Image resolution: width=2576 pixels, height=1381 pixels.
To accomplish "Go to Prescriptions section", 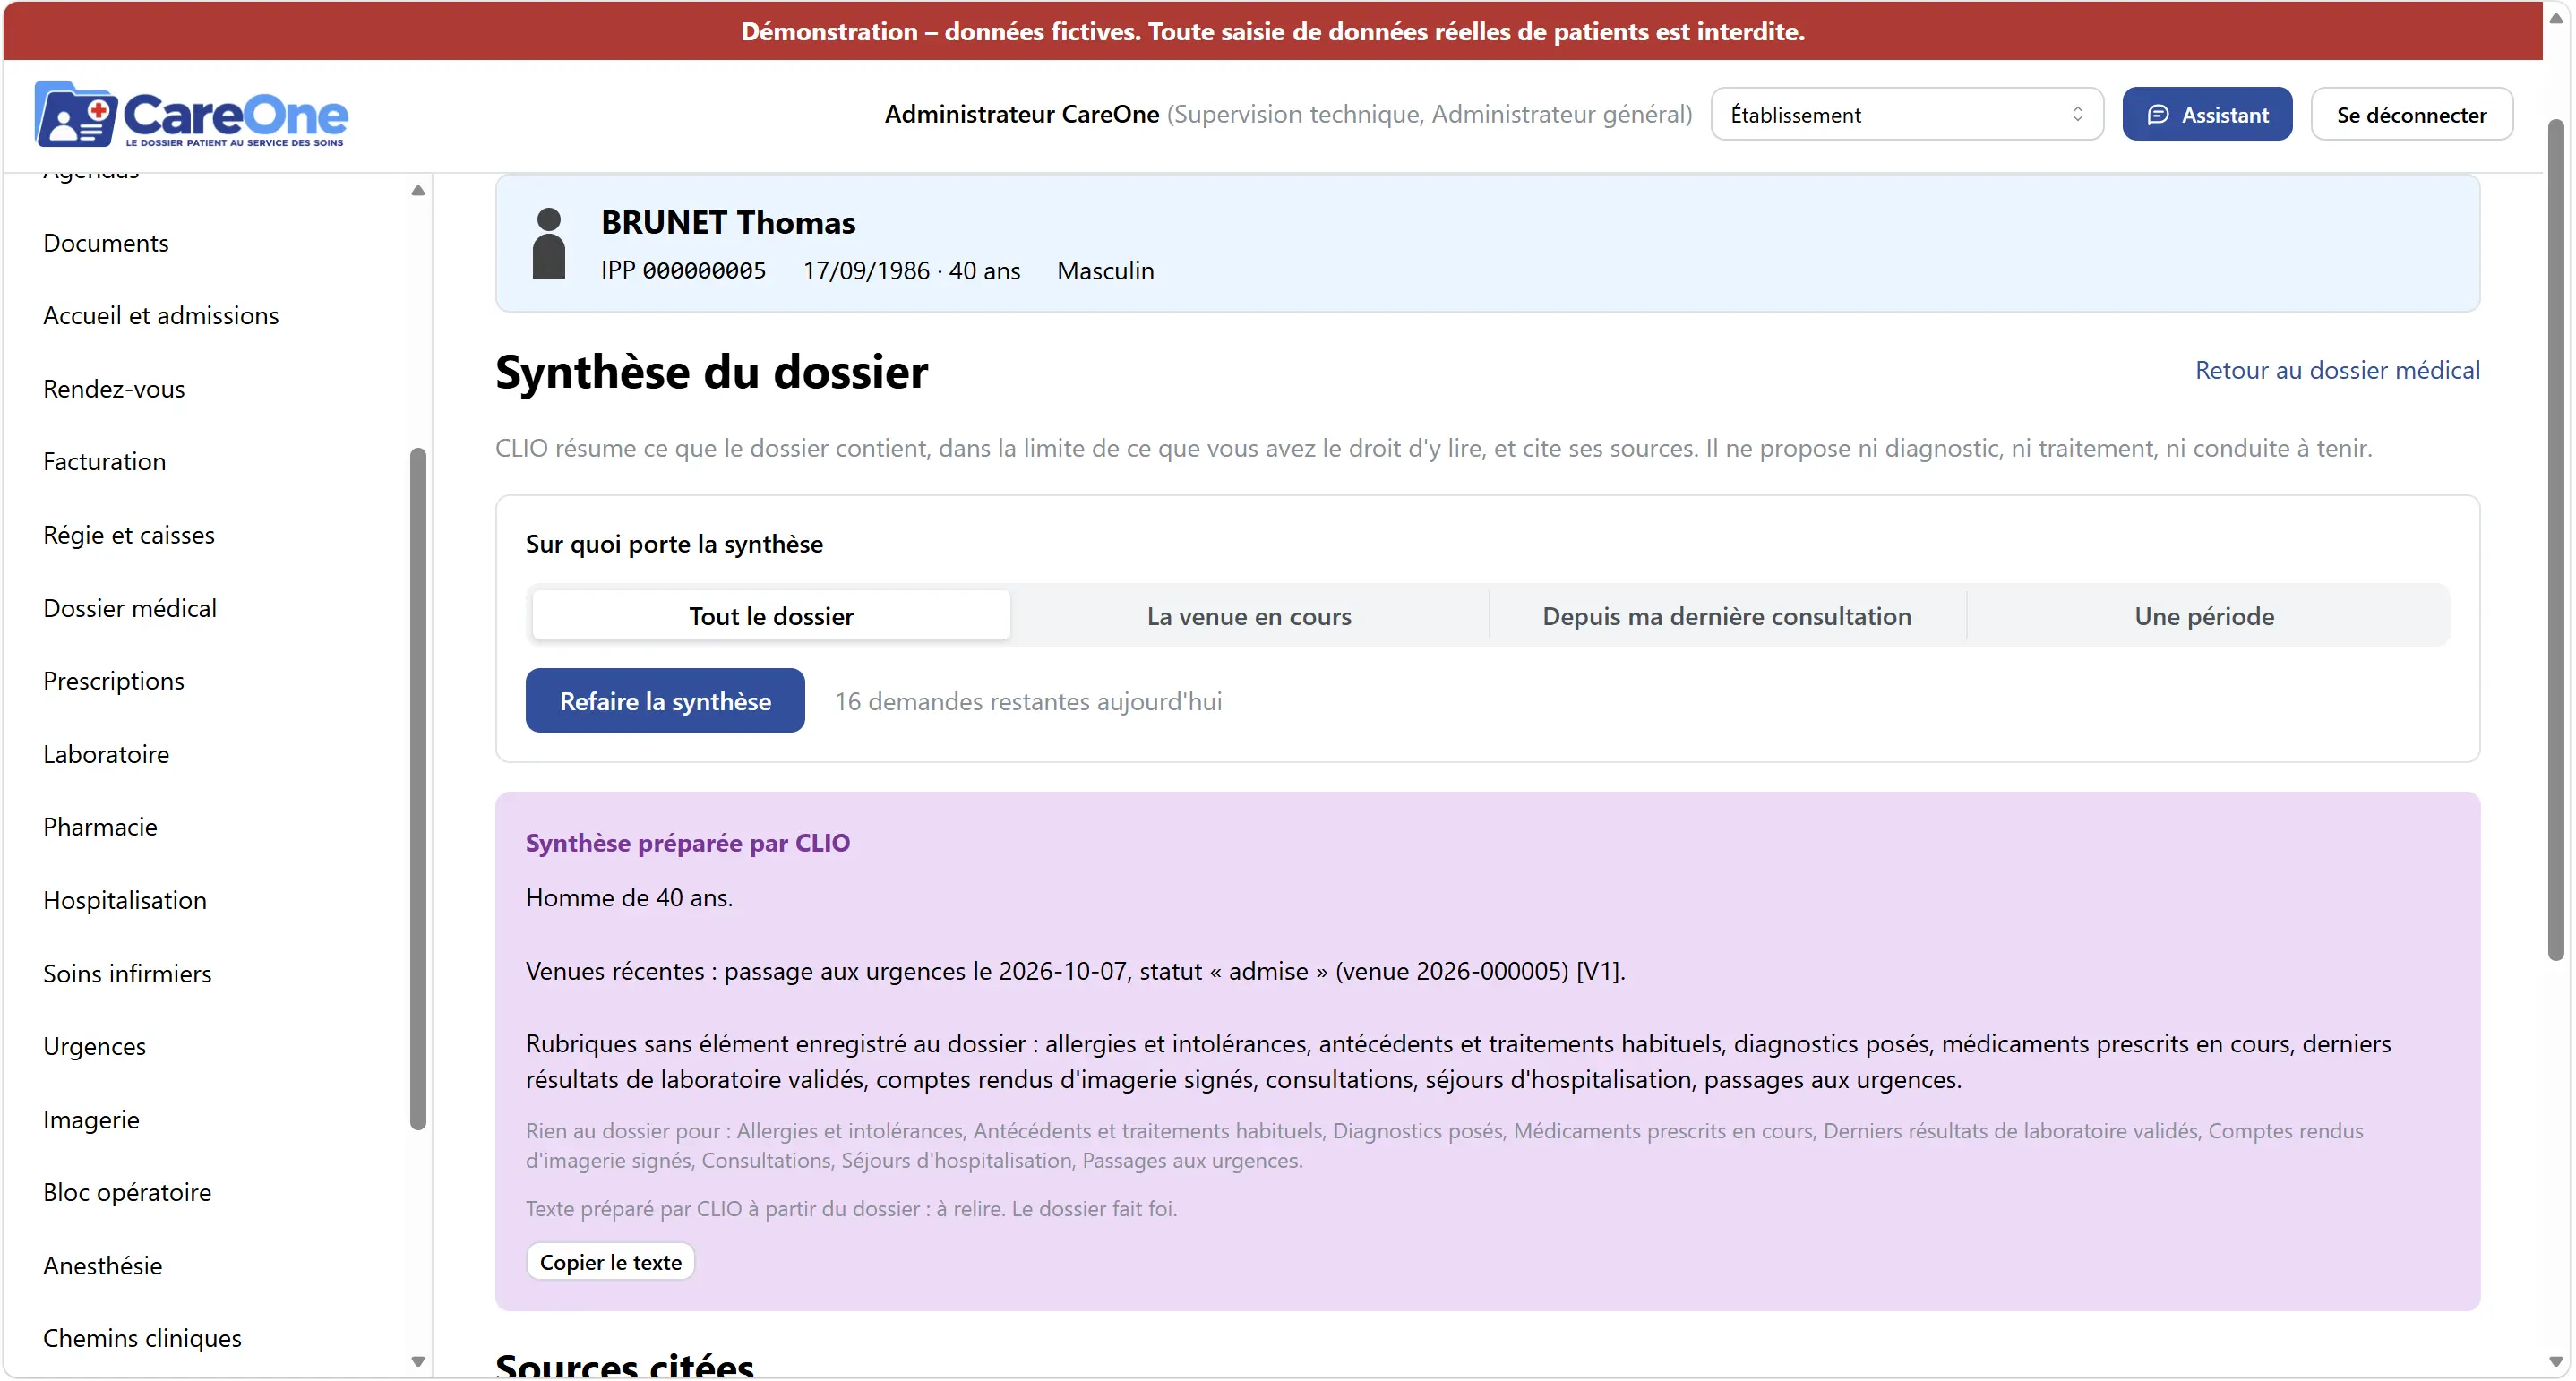I will 114,681.
